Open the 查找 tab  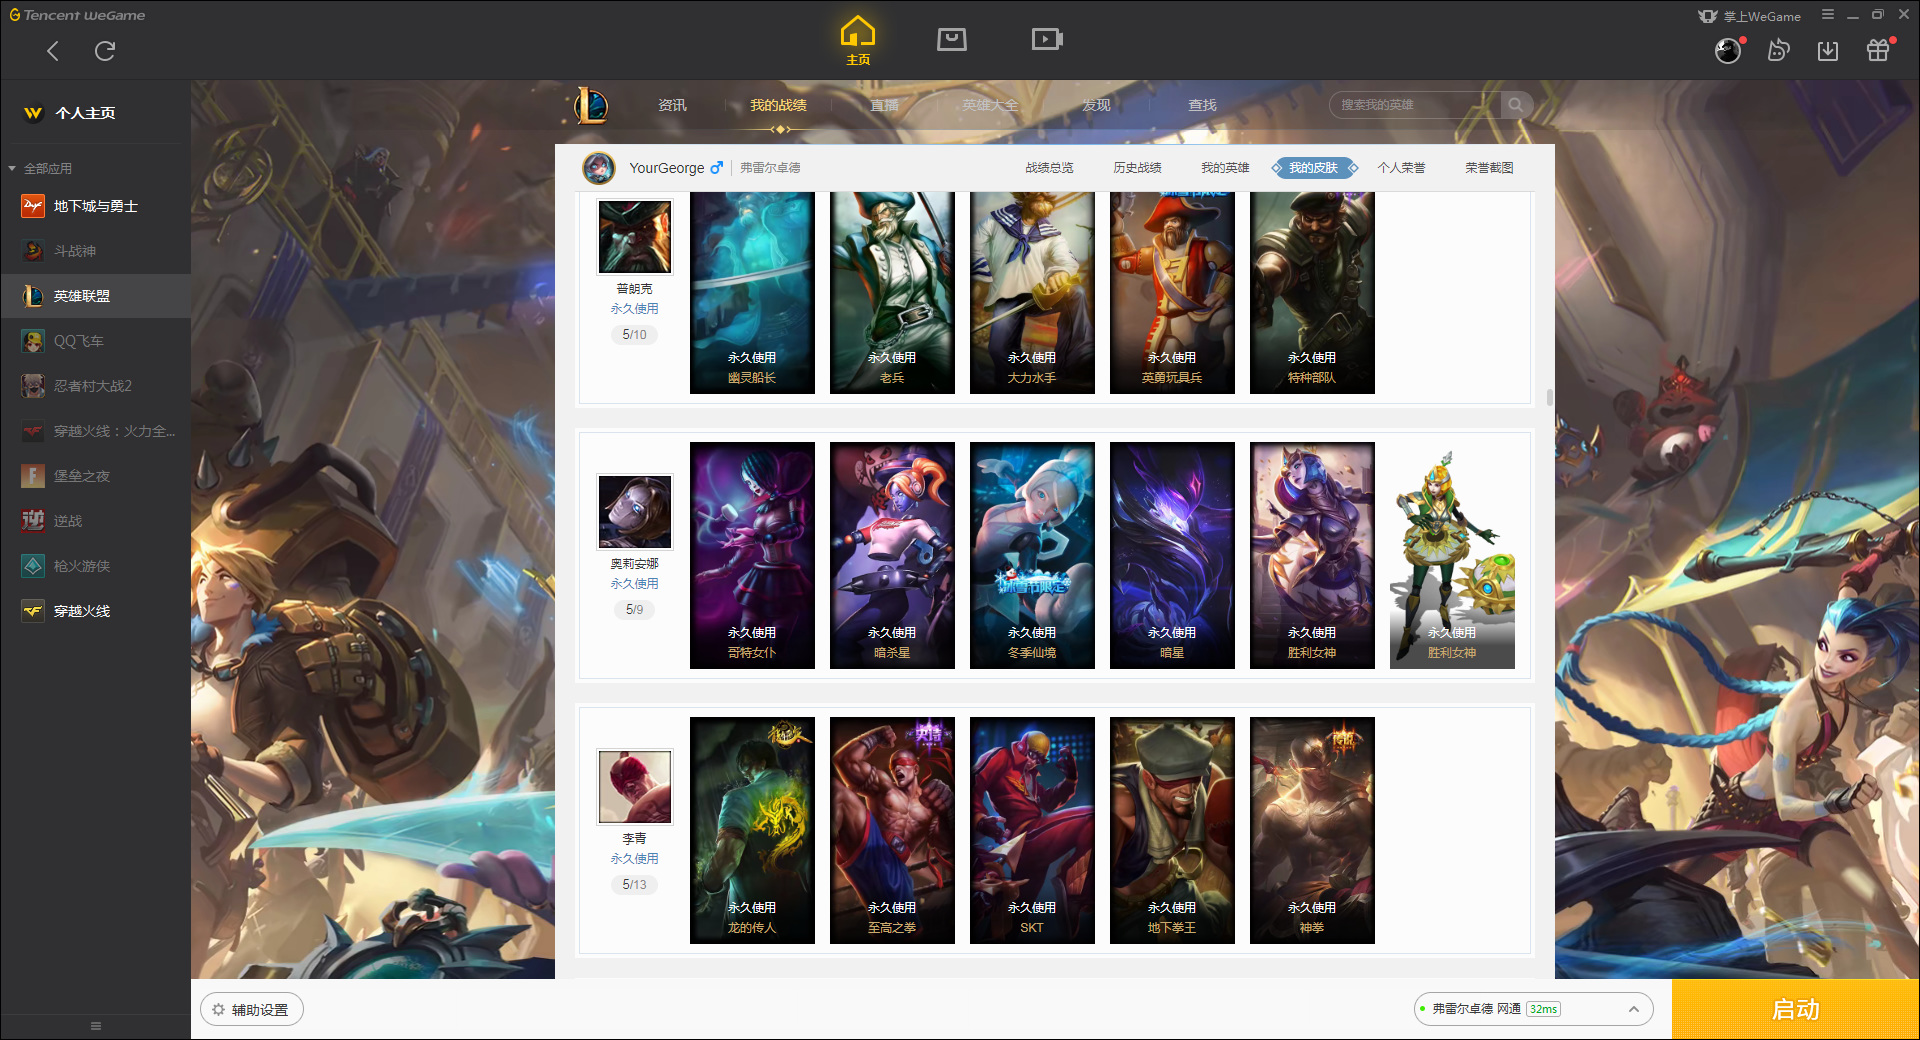[1202, 105]
